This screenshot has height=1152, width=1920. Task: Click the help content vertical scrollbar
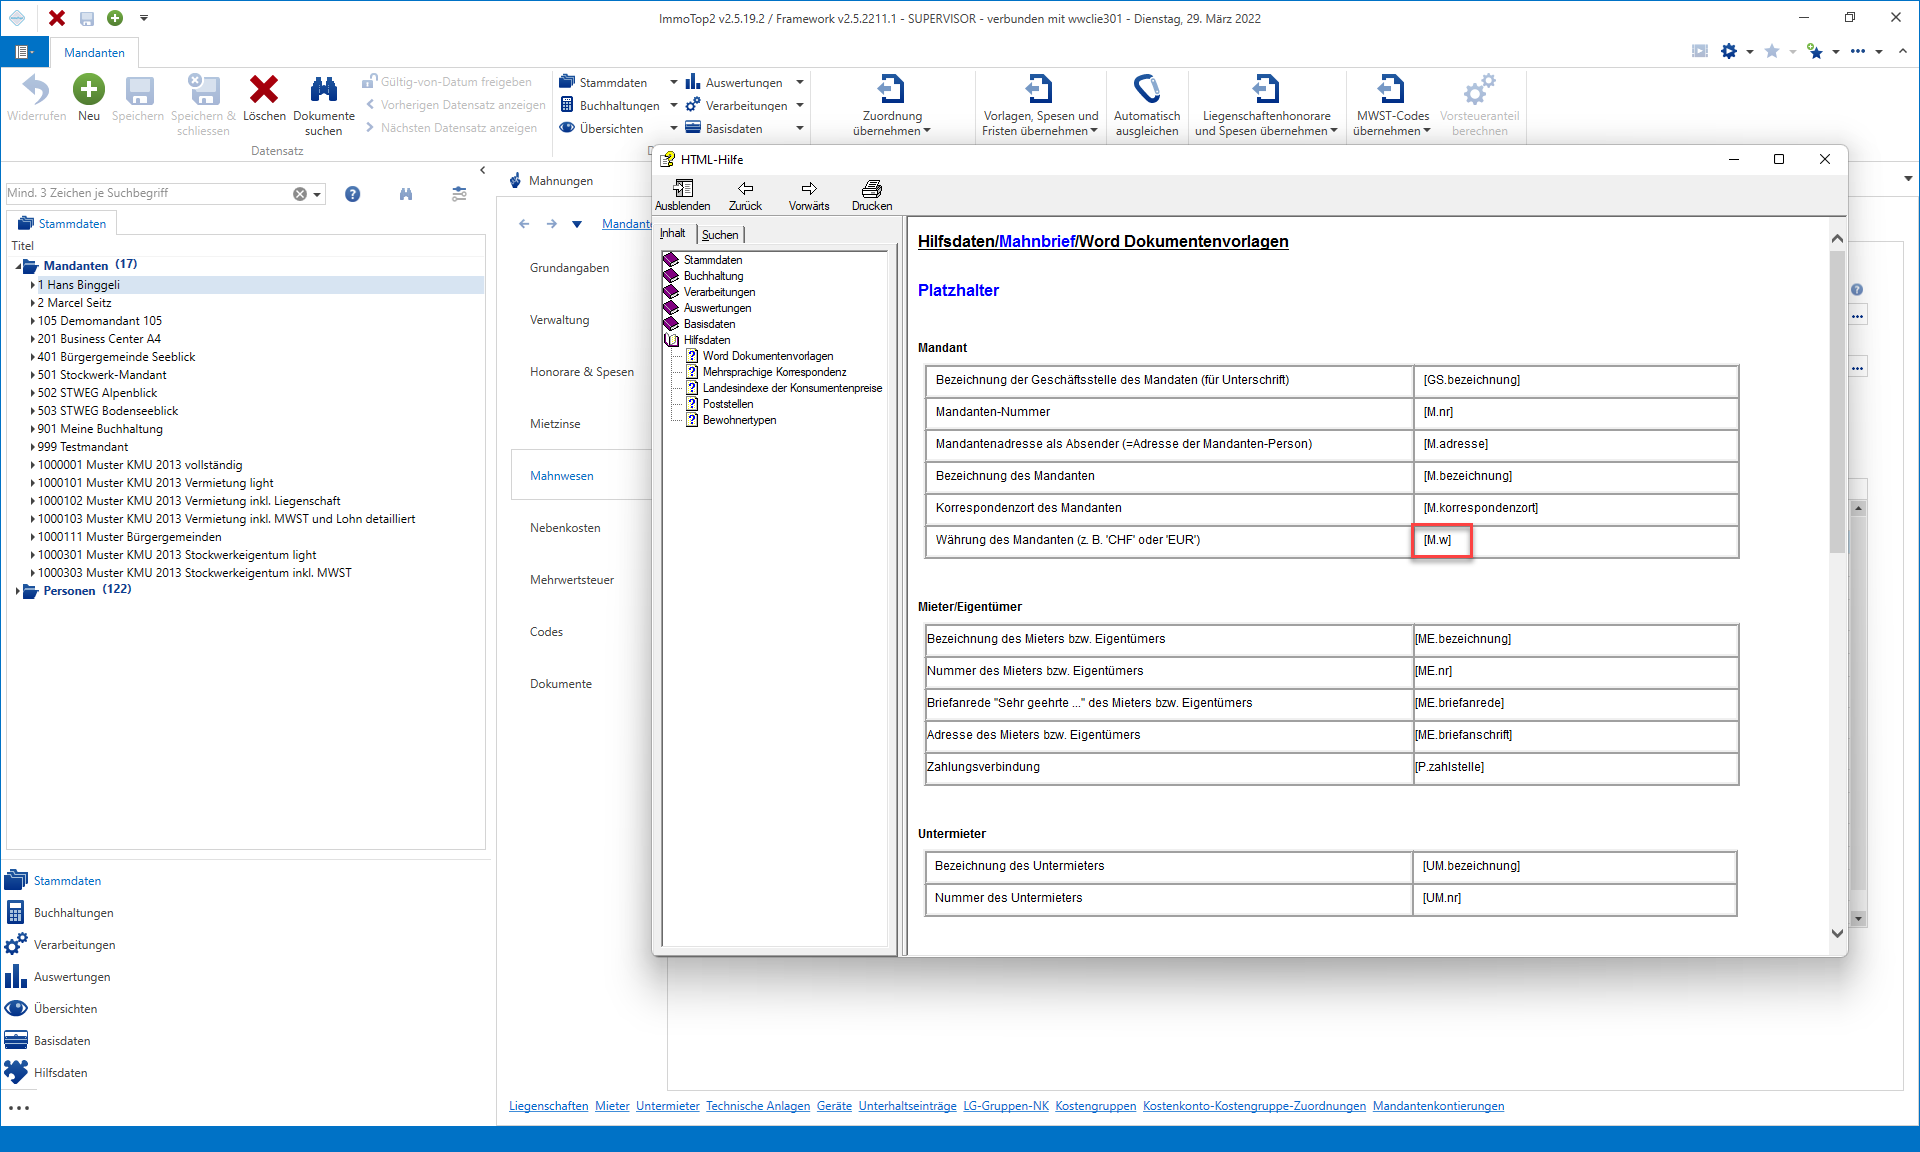(x=1837, y=400)
